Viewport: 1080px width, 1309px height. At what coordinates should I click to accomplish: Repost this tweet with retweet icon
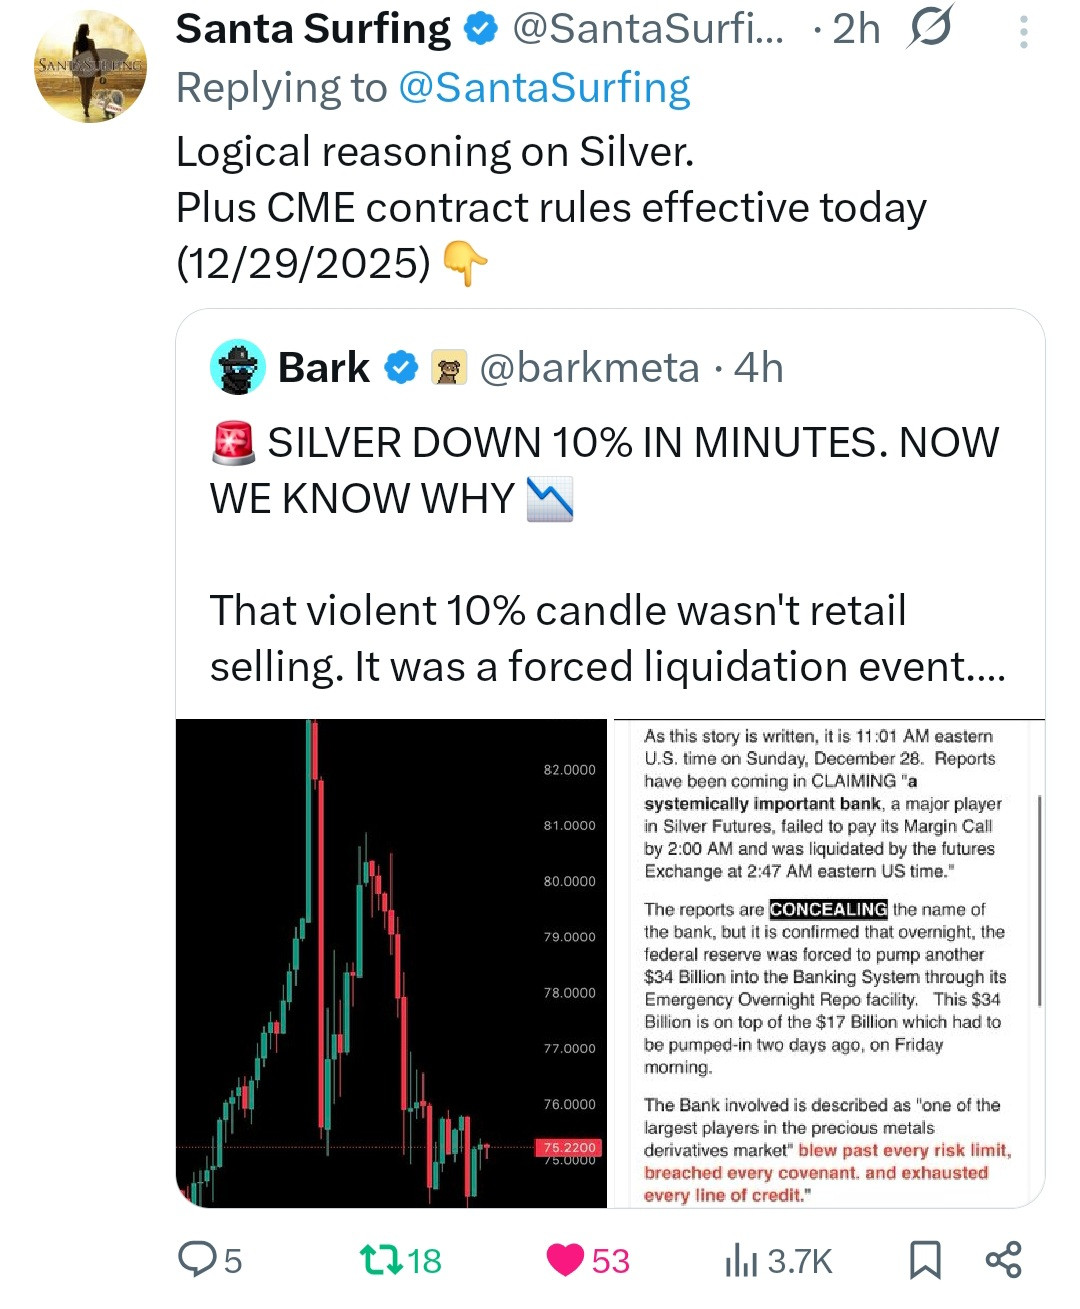[x=380, y=1259]
